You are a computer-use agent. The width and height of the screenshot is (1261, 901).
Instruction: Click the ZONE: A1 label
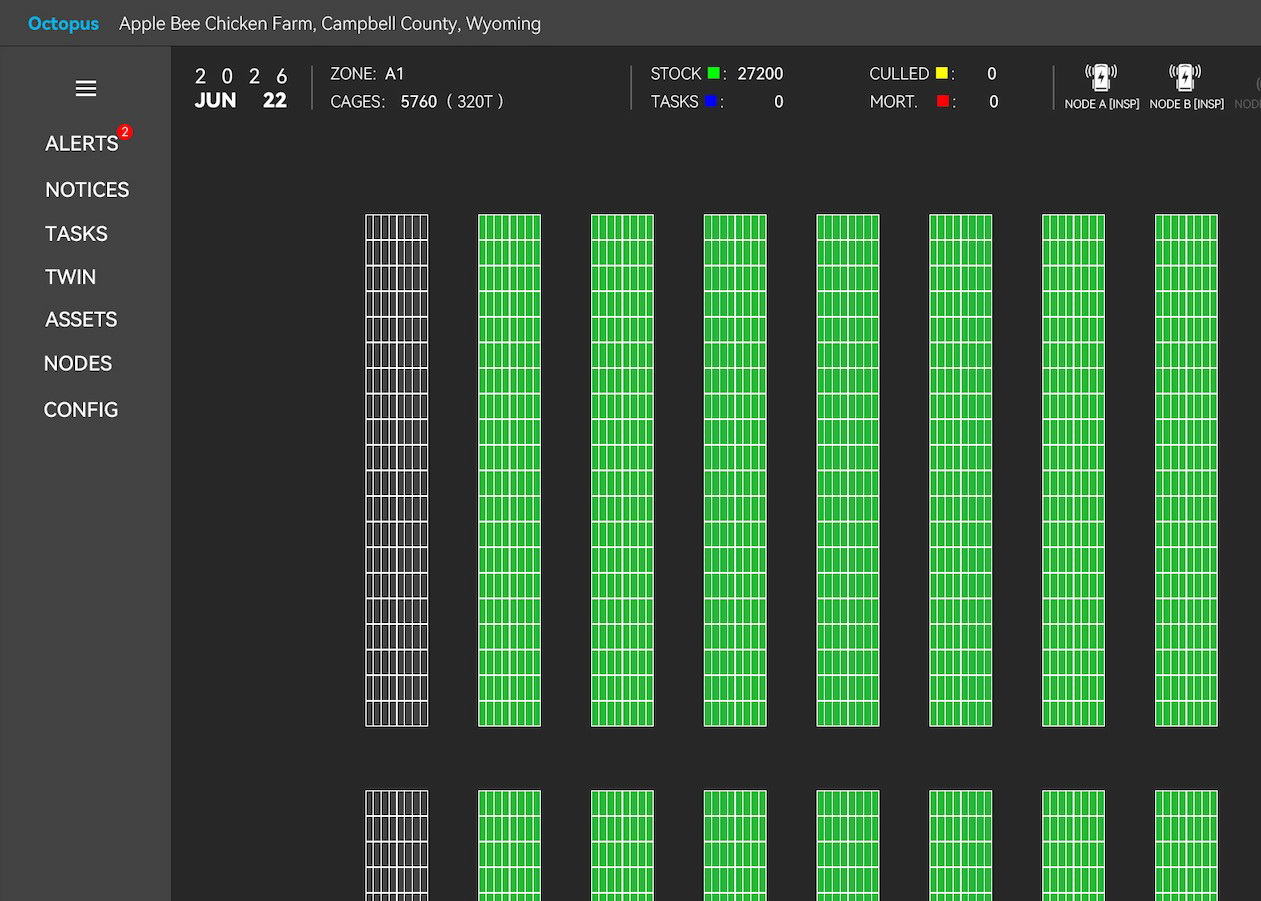pyautogui.click(x=367, y=74)
